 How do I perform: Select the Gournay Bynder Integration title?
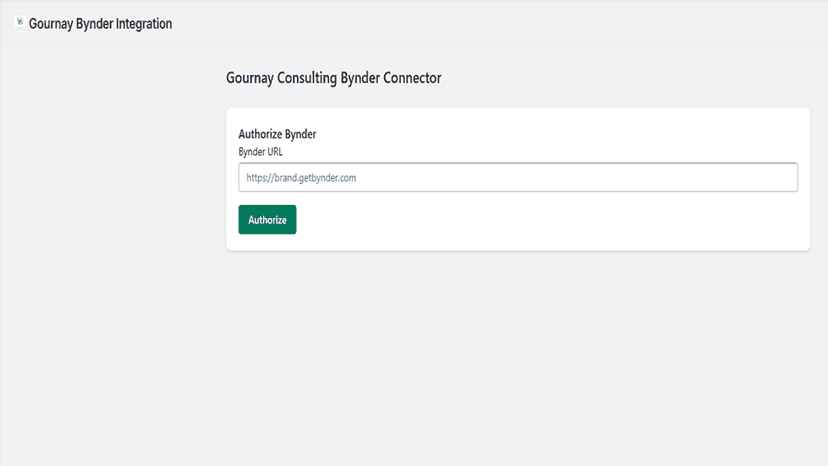(100, 24)
